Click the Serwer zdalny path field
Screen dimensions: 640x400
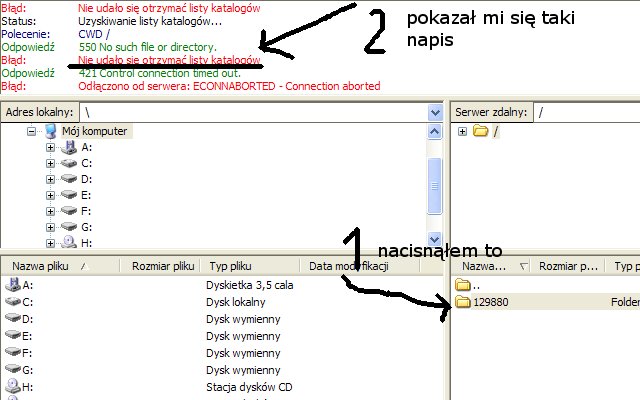(587, 112)
